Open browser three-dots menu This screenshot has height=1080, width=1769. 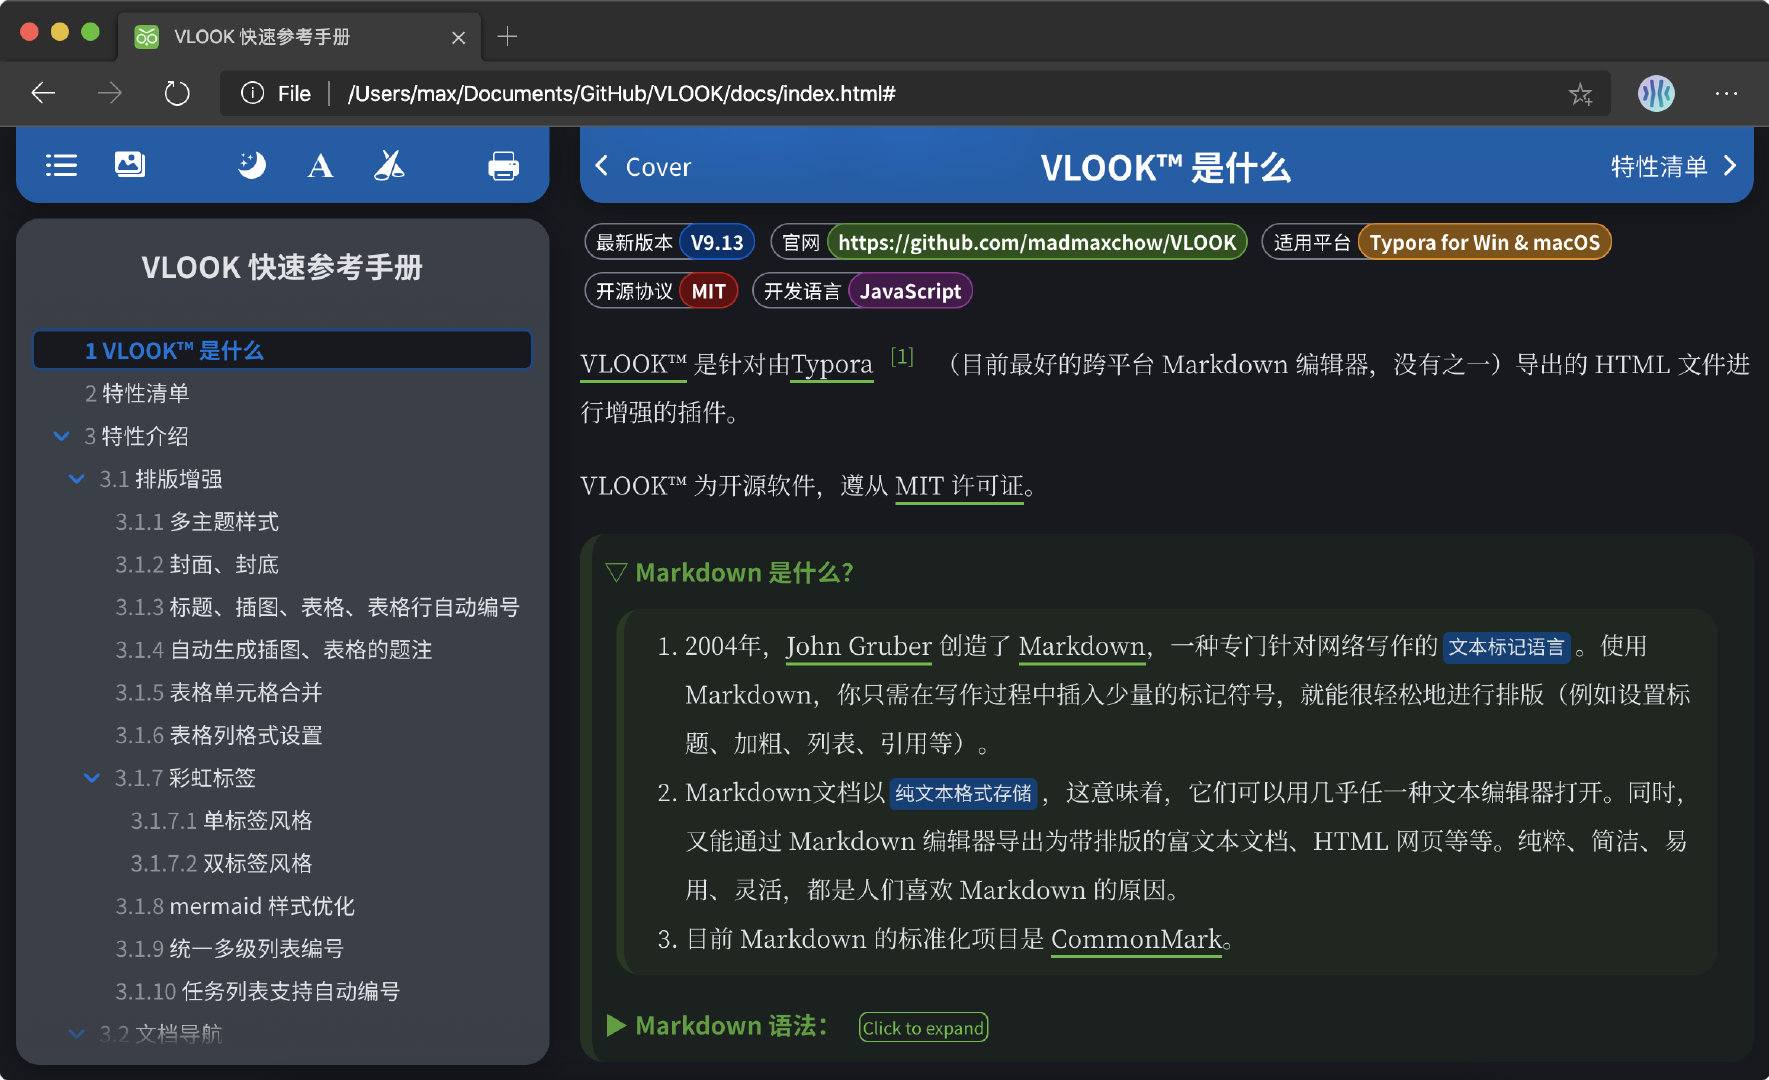pos(1726,93)
